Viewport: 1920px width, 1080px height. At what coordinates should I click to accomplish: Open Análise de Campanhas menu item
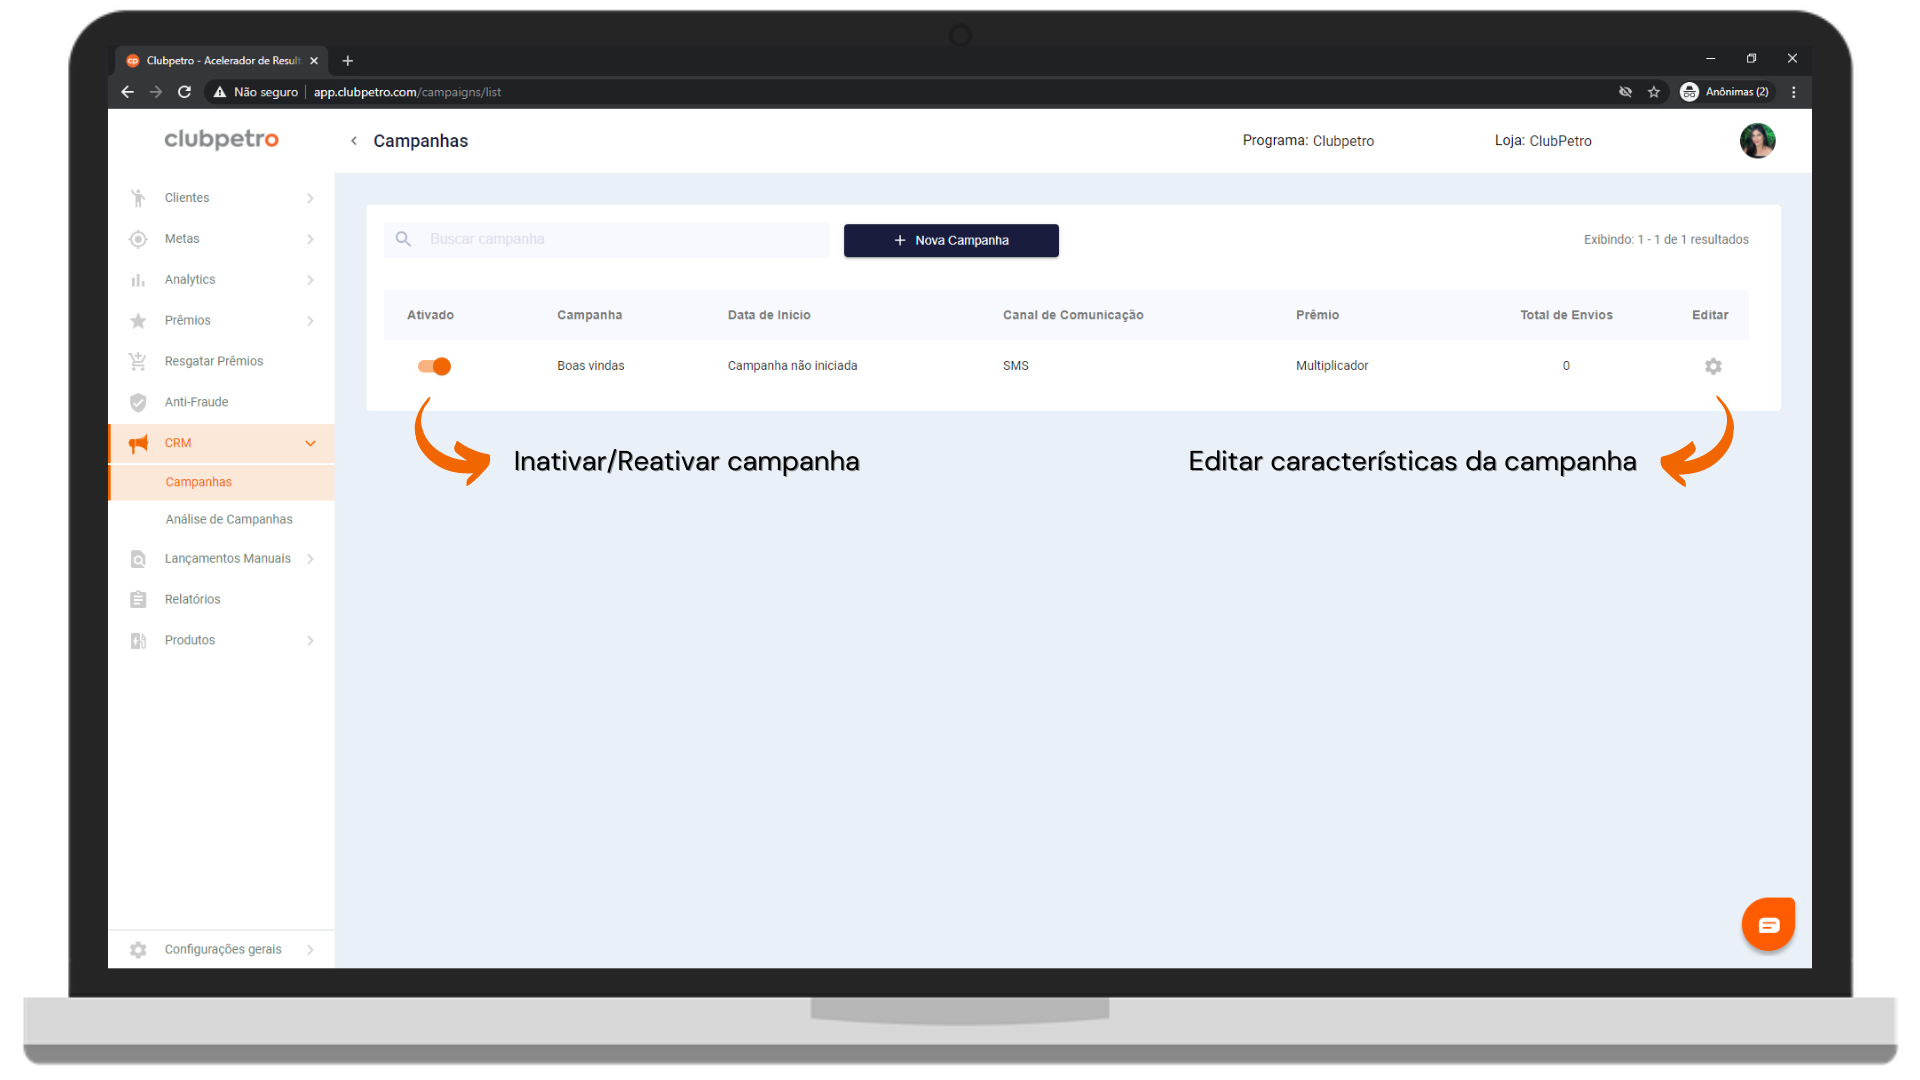coord(229,519)
